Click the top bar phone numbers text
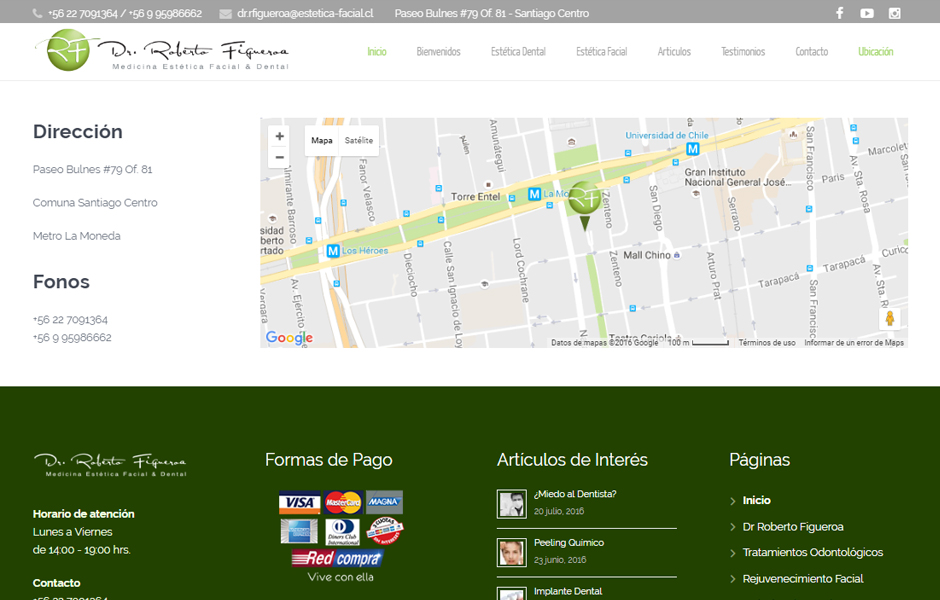Screen dimensions: 940x600 click(125, 13)
